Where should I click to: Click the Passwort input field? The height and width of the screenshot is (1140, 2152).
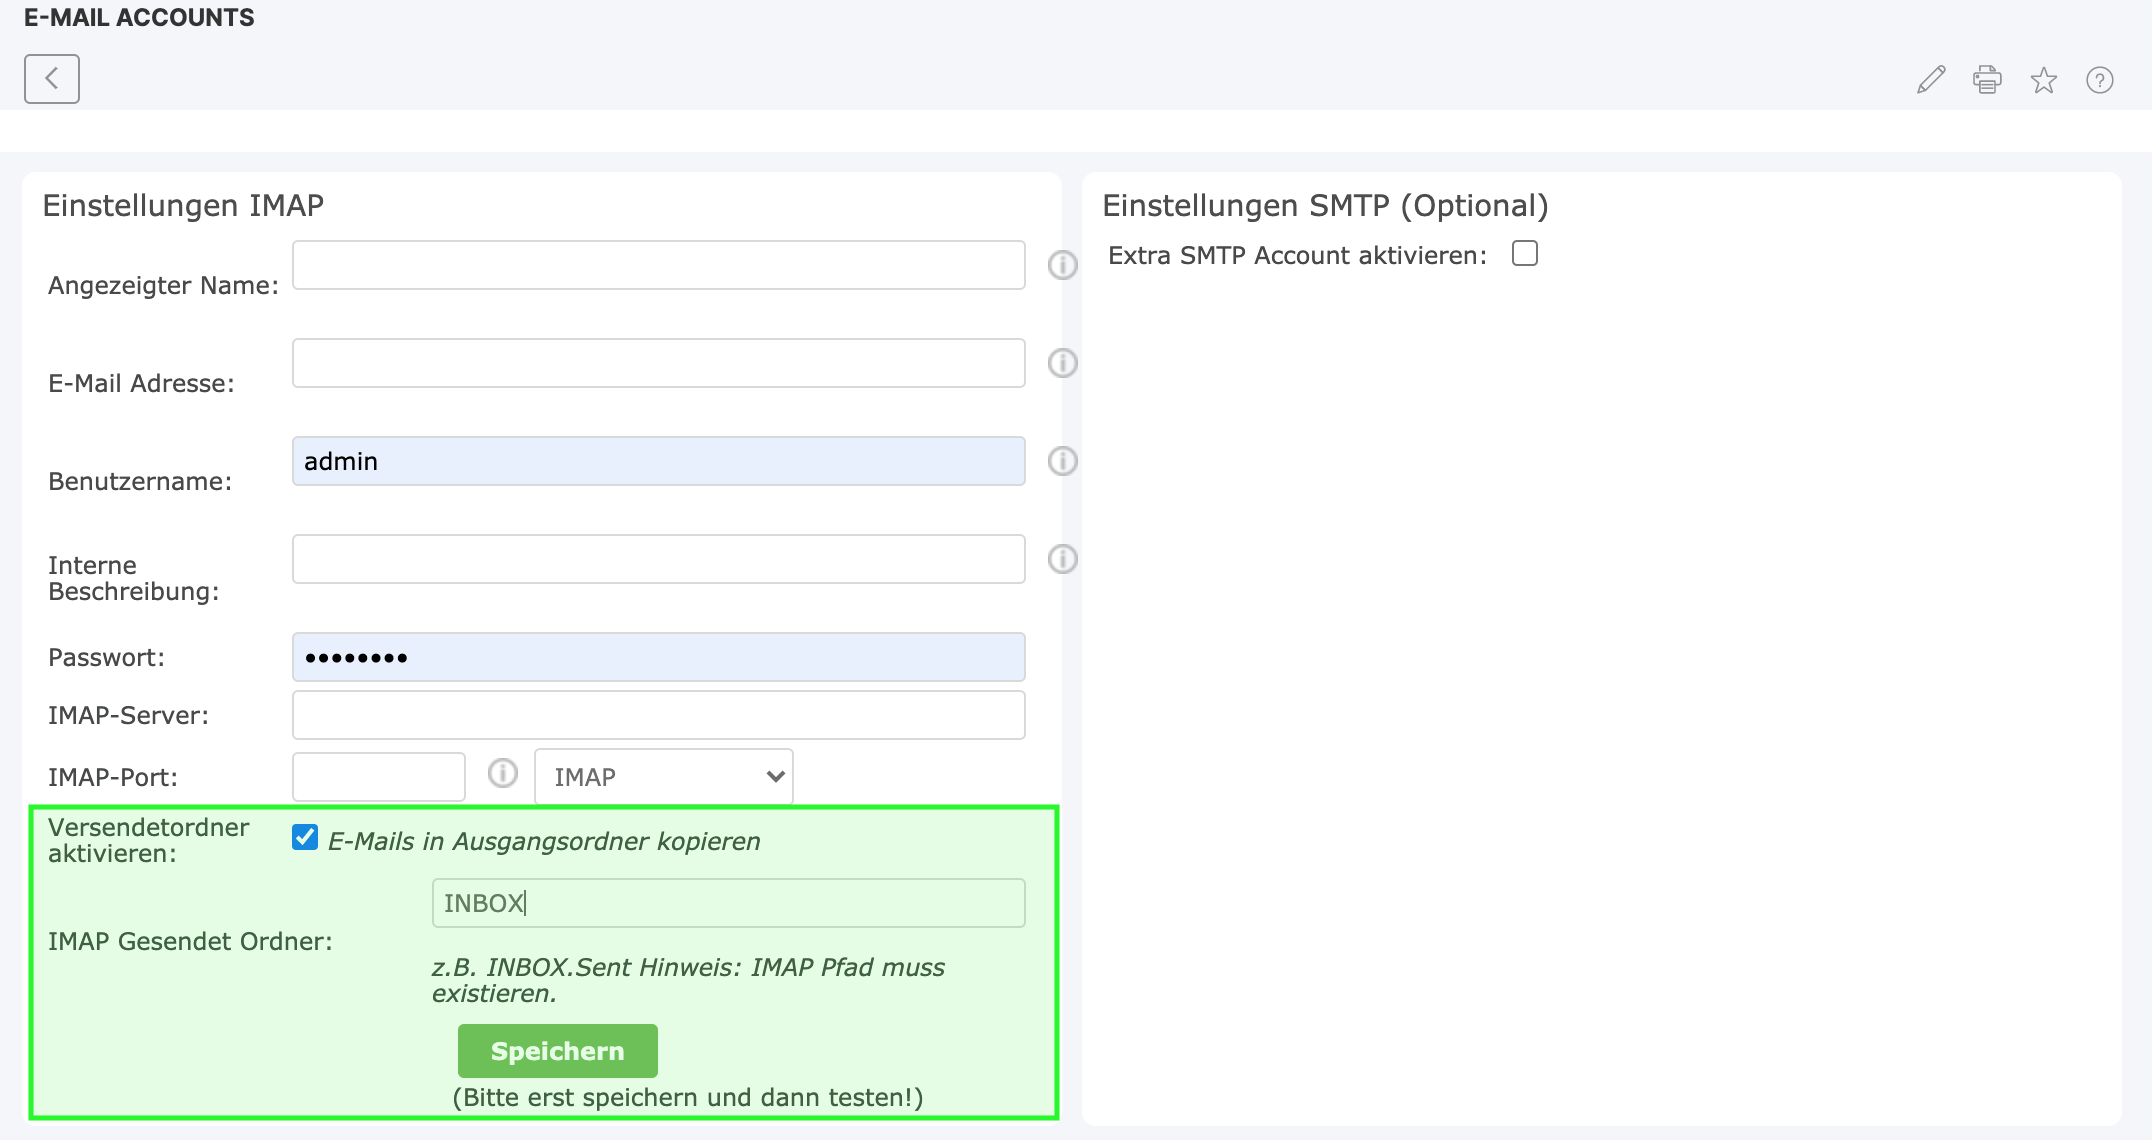[658, 657]
